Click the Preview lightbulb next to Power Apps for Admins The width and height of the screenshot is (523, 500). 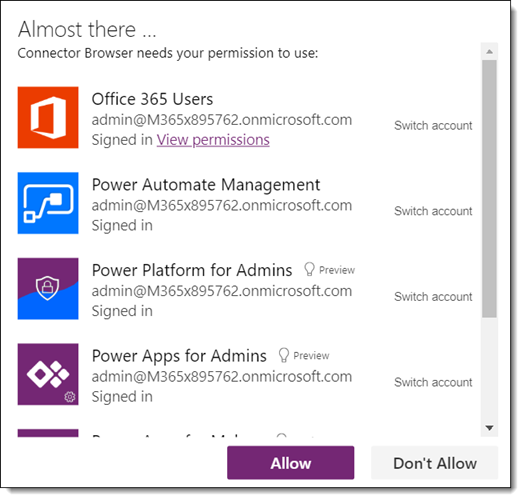[284, 355]
